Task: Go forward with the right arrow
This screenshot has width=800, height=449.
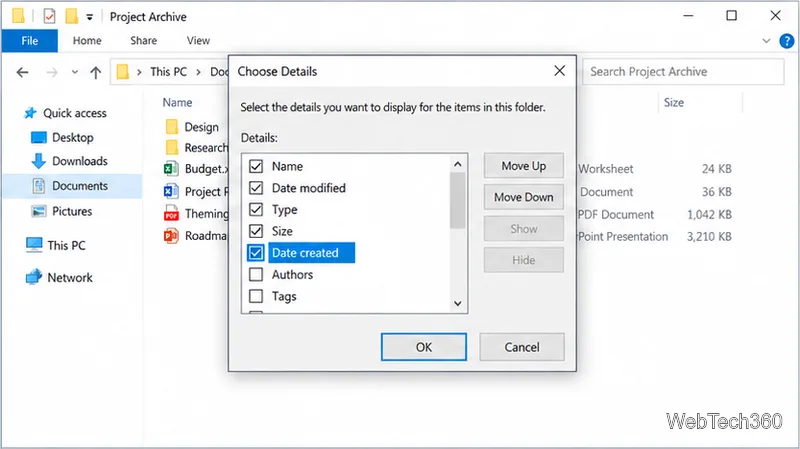Action: [x=52, y=72]
